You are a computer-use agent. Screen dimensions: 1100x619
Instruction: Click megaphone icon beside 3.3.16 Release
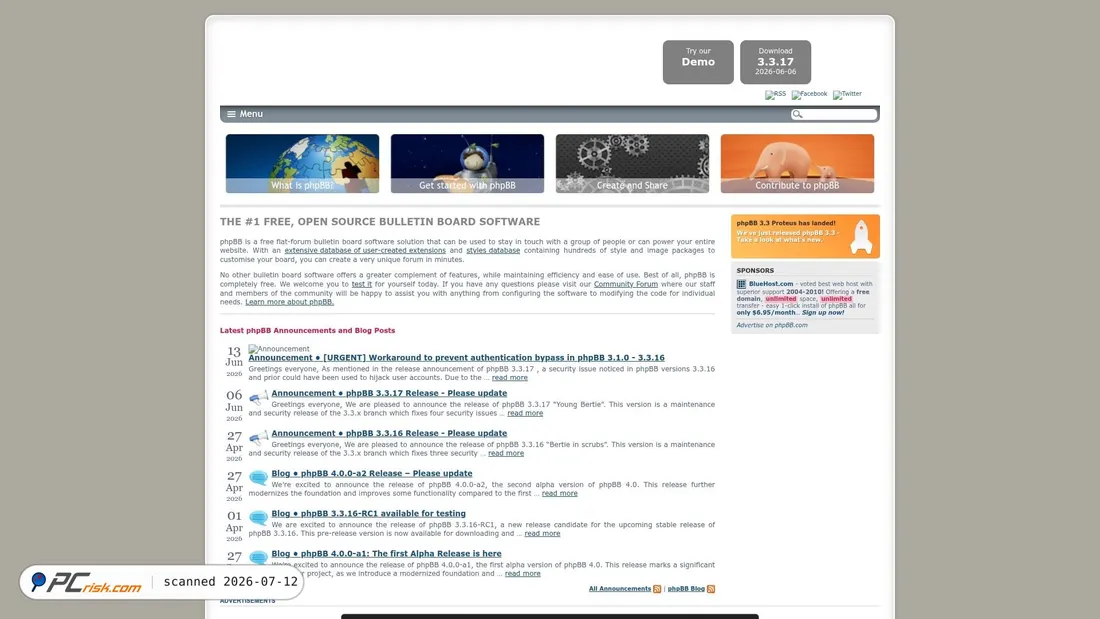tap(258, 438)
